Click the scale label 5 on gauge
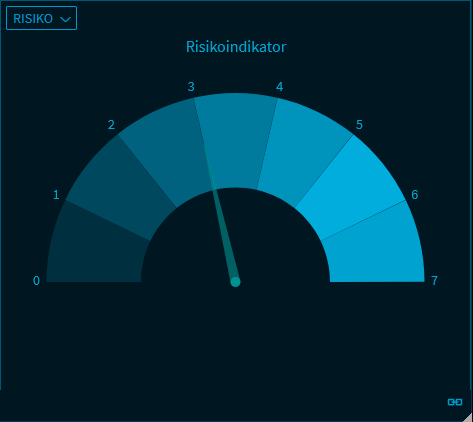The image size is (473, 422). pyautogui.click(x=359, y=125)
